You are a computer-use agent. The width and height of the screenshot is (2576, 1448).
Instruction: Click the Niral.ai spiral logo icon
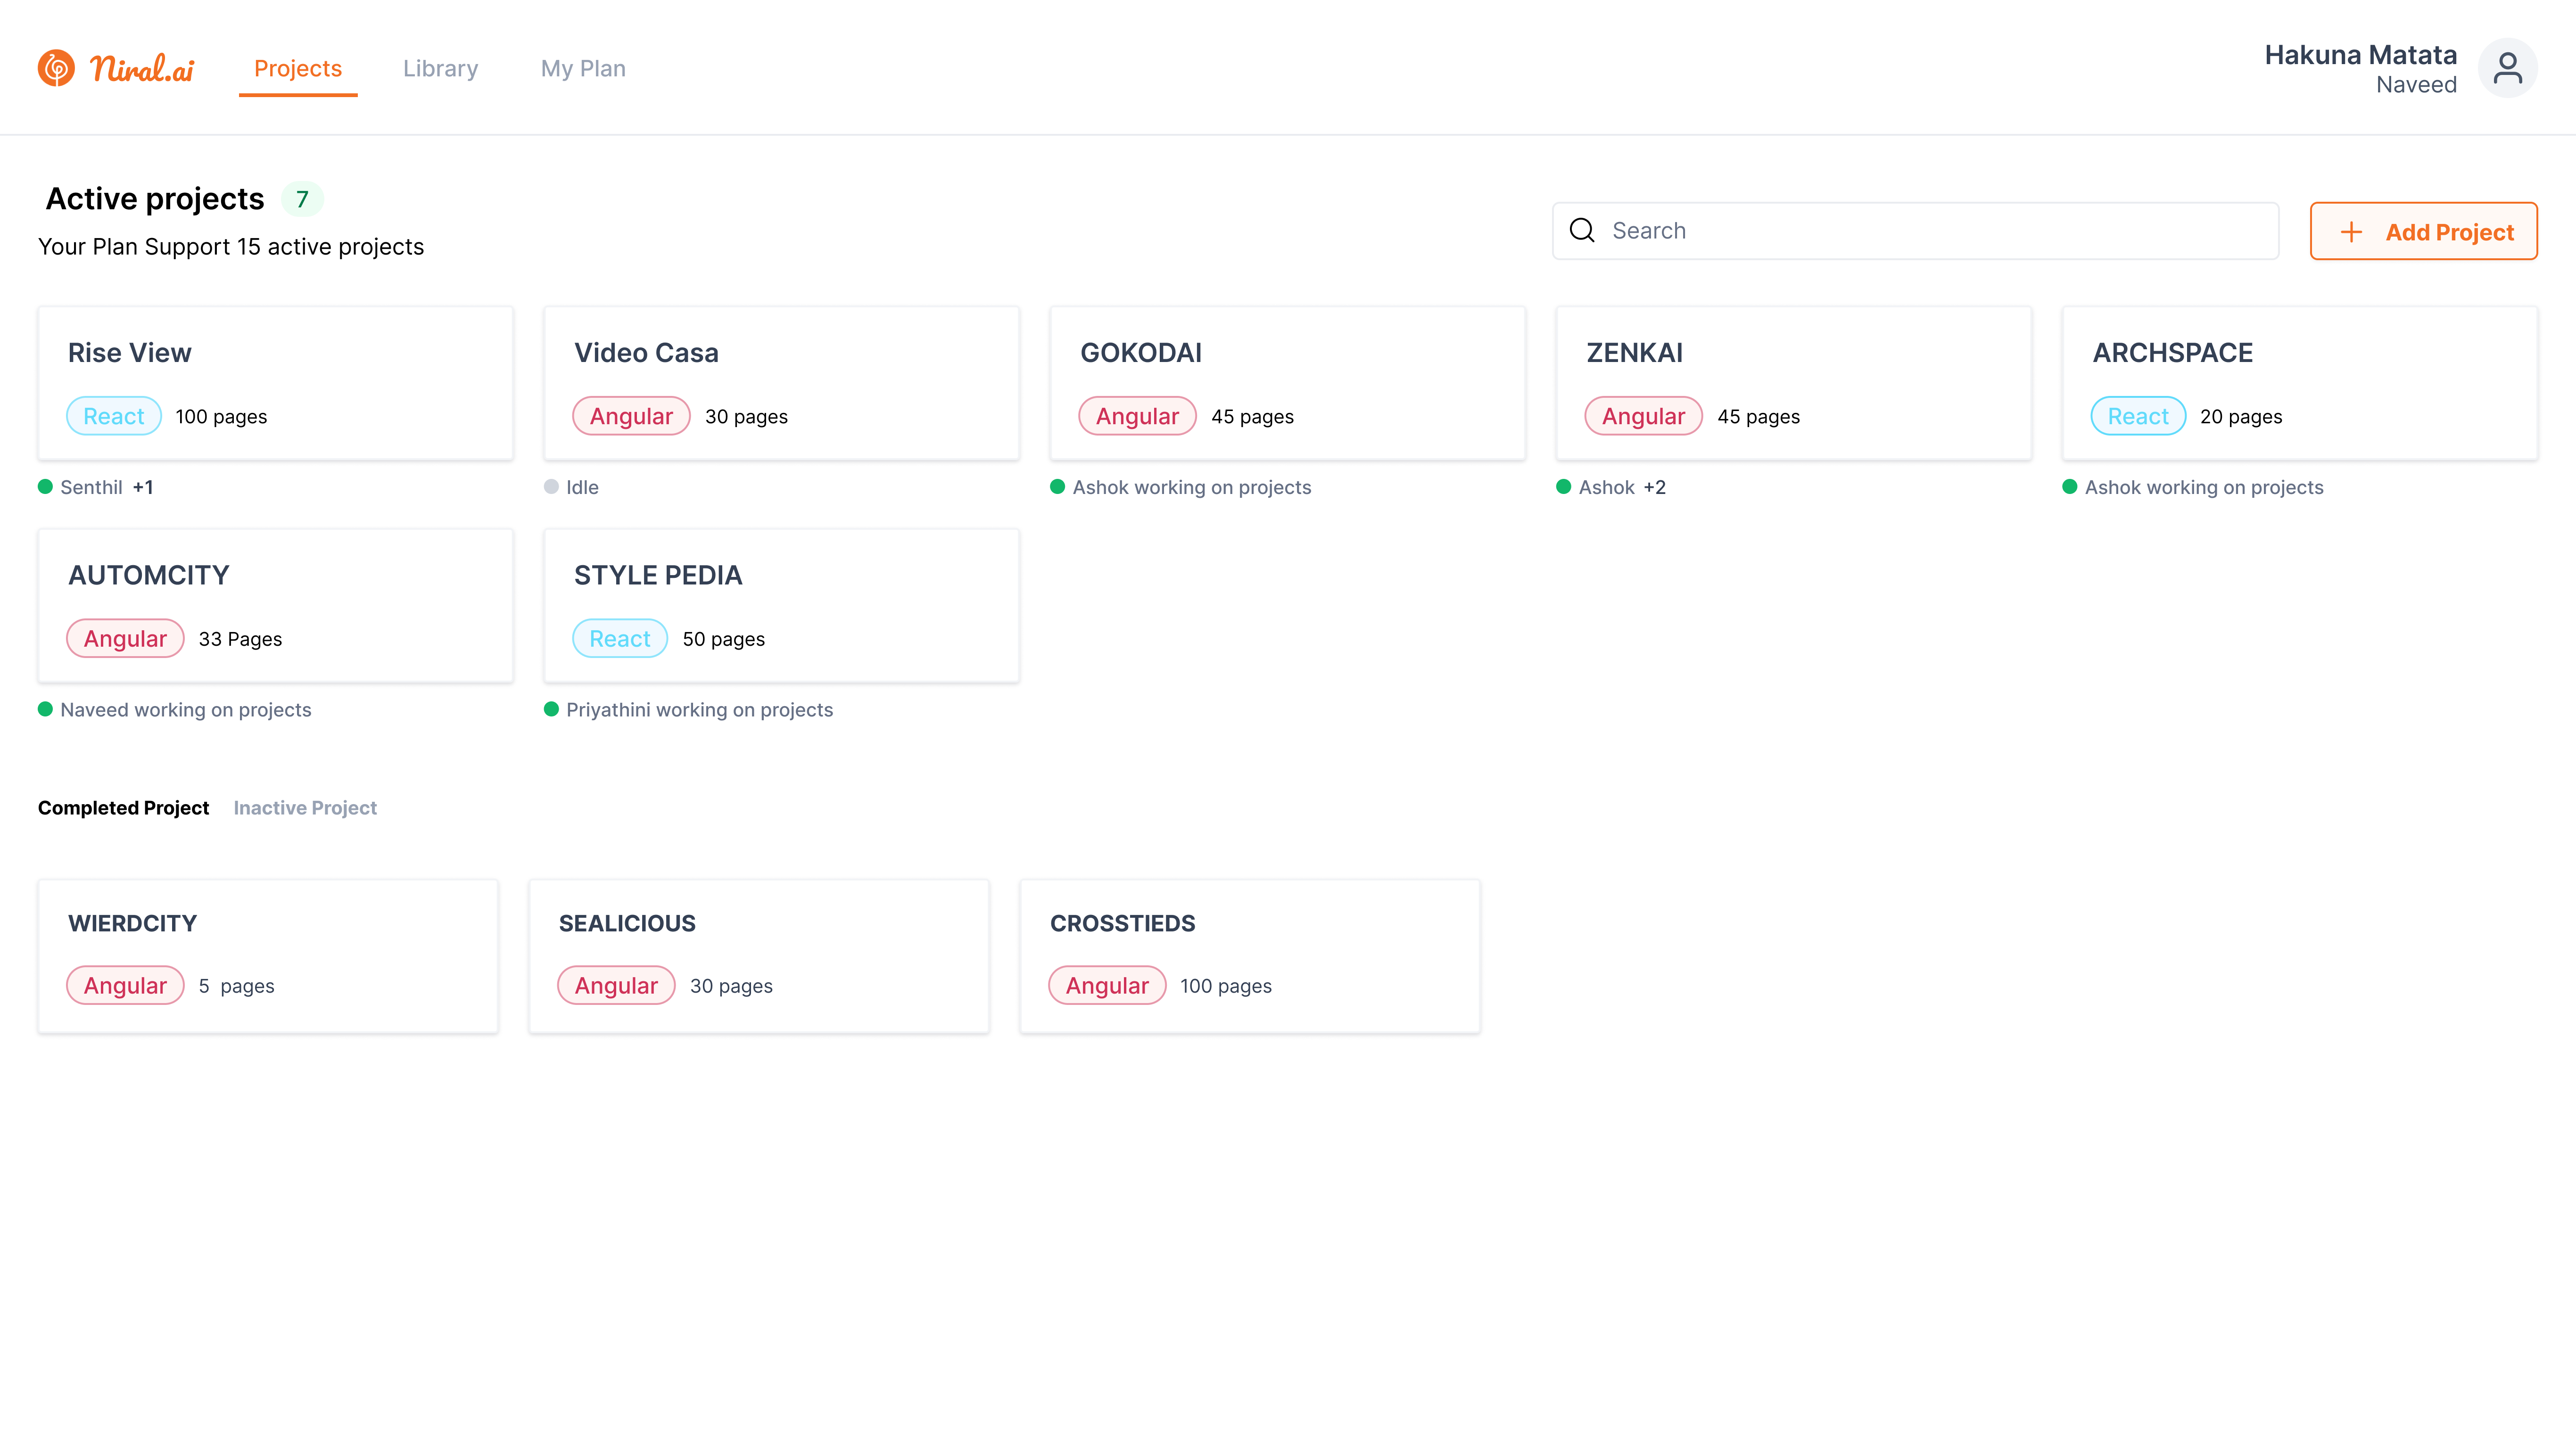coord(56,68)
